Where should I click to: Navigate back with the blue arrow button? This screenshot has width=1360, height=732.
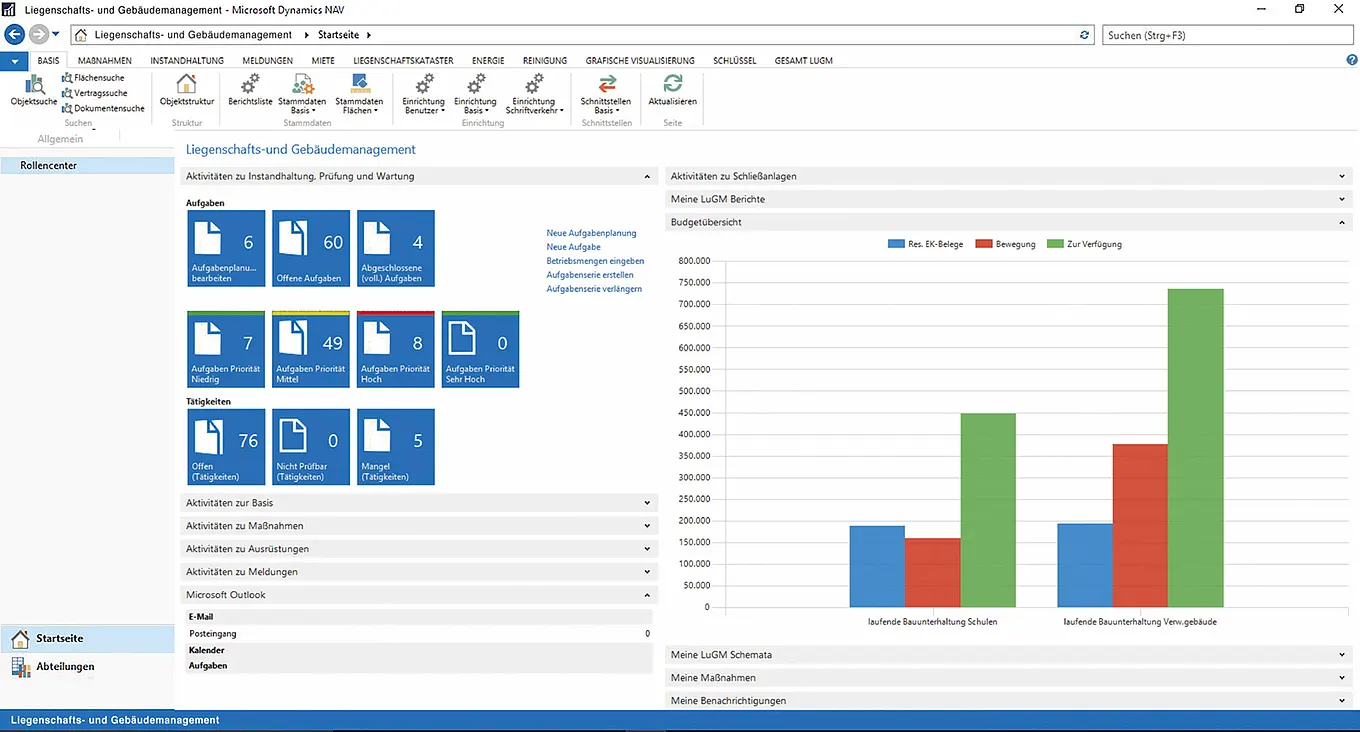(14, 34)
